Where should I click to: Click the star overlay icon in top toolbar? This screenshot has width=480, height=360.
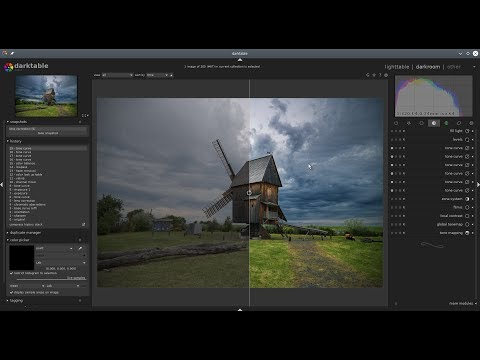(374, 75)
